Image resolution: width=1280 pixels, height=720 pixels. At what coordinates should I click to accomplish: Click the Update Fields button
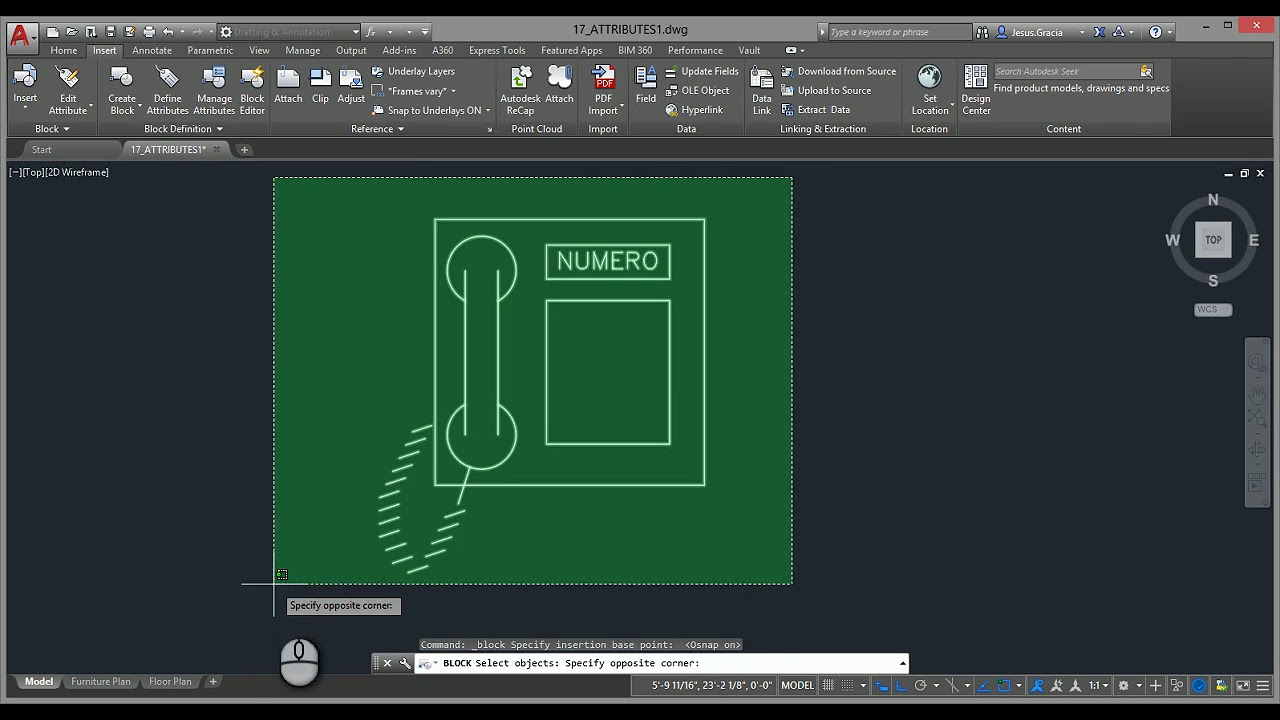[701, 71]
